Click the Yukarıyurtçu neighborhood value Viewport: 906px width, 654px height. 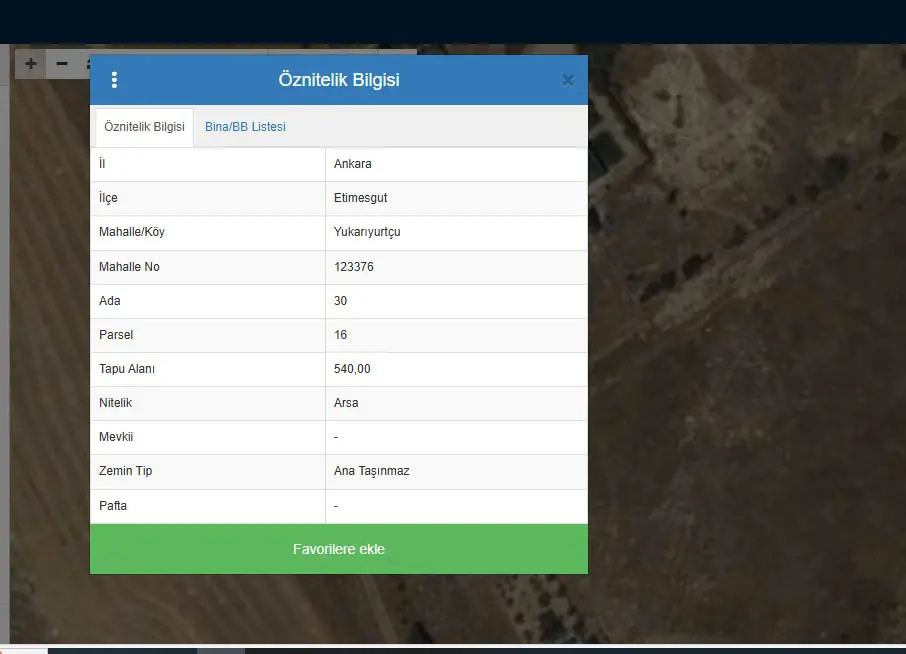click(x=367, y=232)
